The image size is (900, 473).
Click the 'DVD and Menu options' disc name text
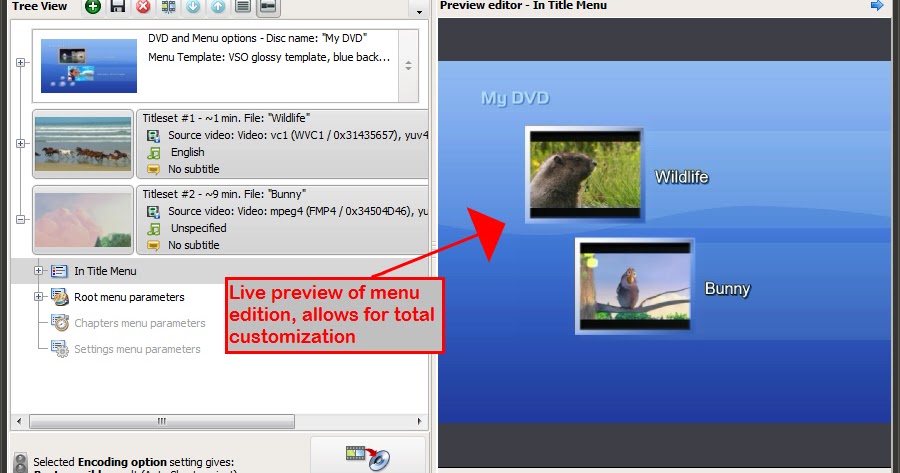[x=257, y=38]
